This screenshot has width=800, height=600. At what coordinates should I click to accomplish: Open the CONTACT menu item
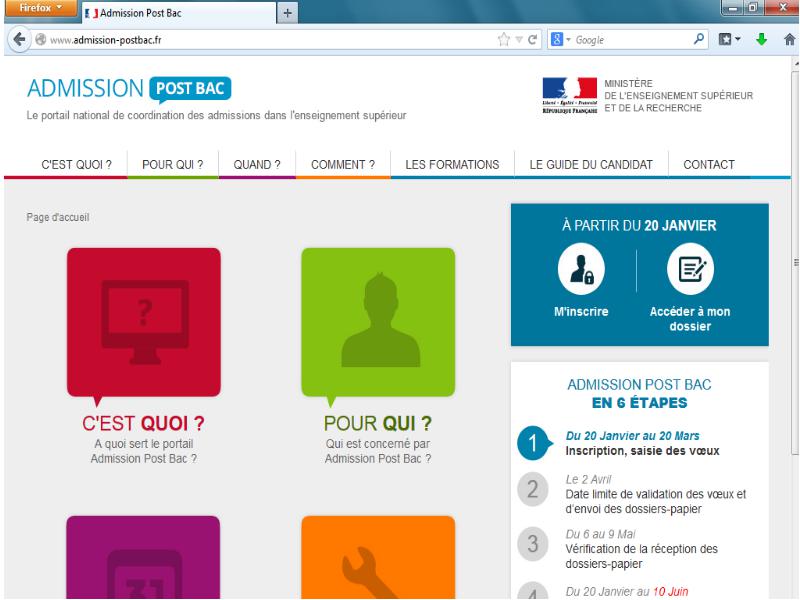(709, 165)
